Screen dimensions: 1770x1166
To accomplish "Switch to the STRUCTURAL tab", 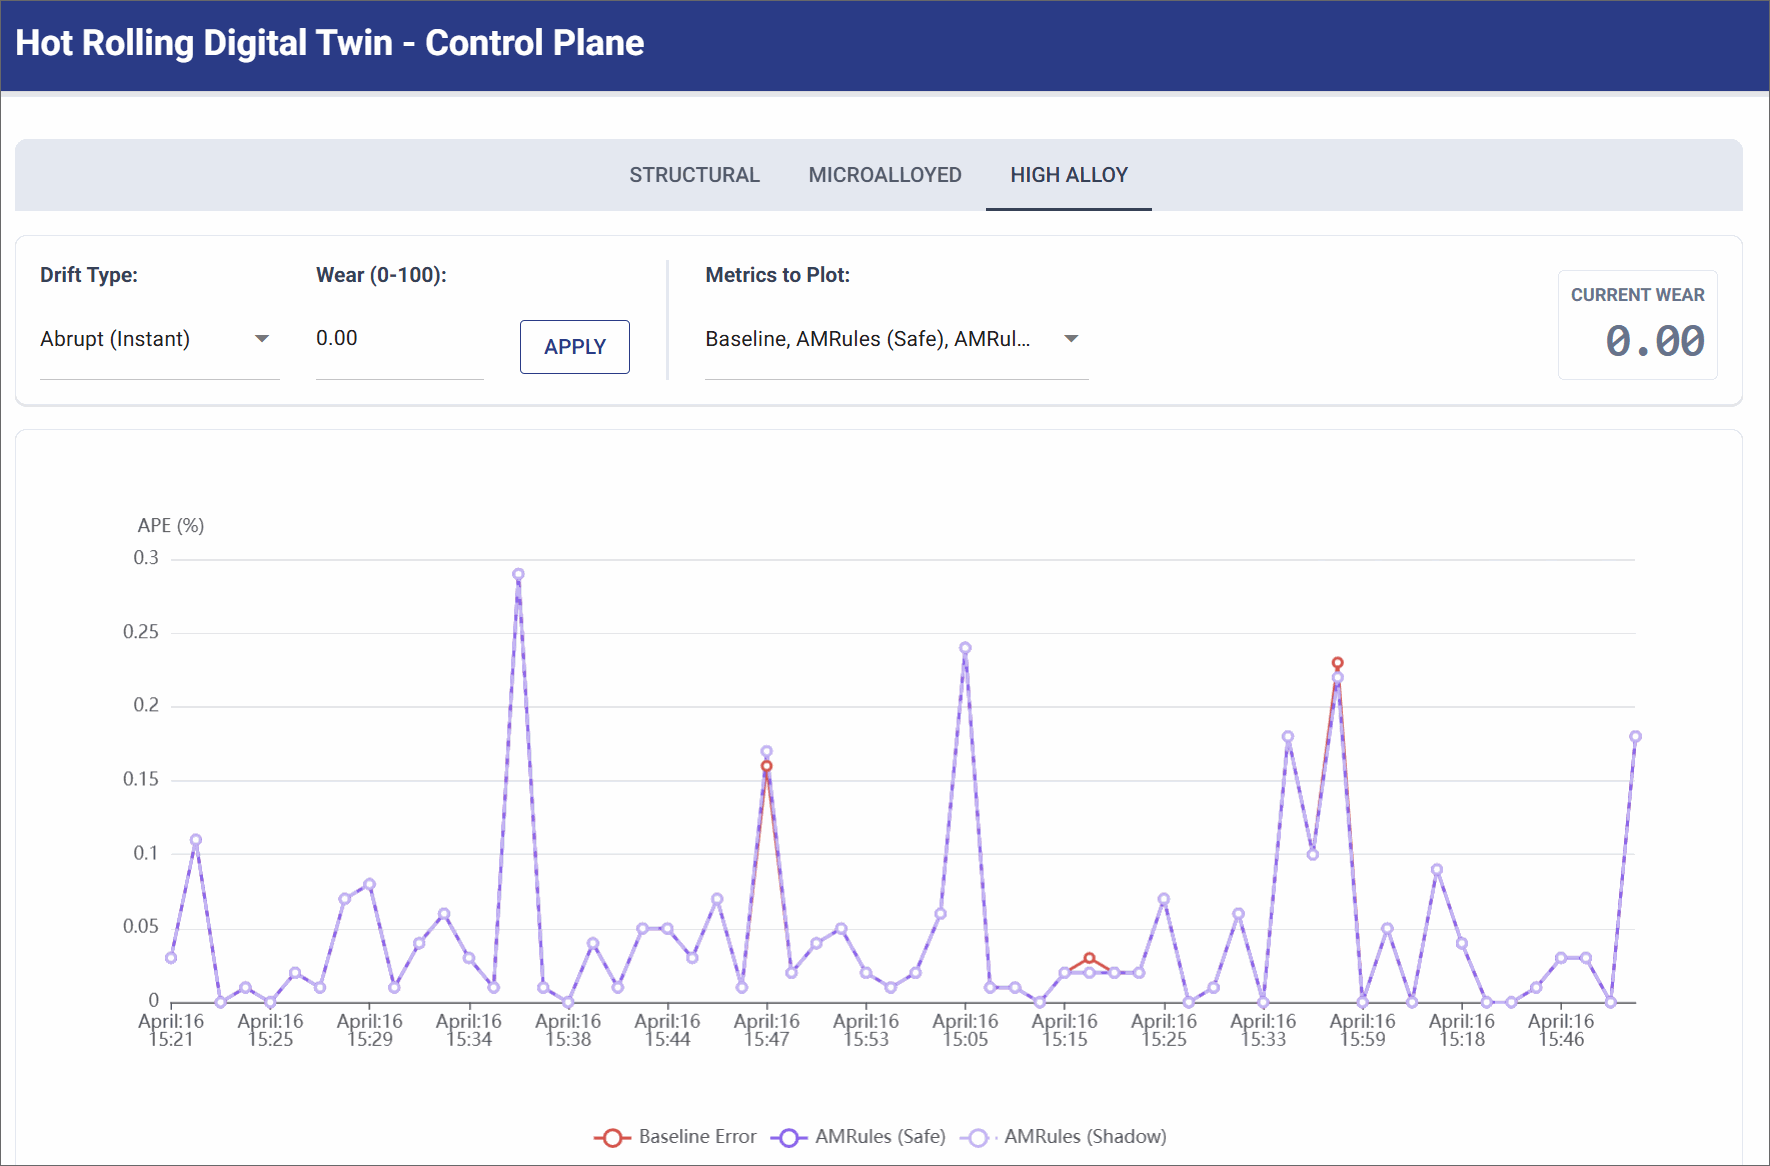I will 694,175.
